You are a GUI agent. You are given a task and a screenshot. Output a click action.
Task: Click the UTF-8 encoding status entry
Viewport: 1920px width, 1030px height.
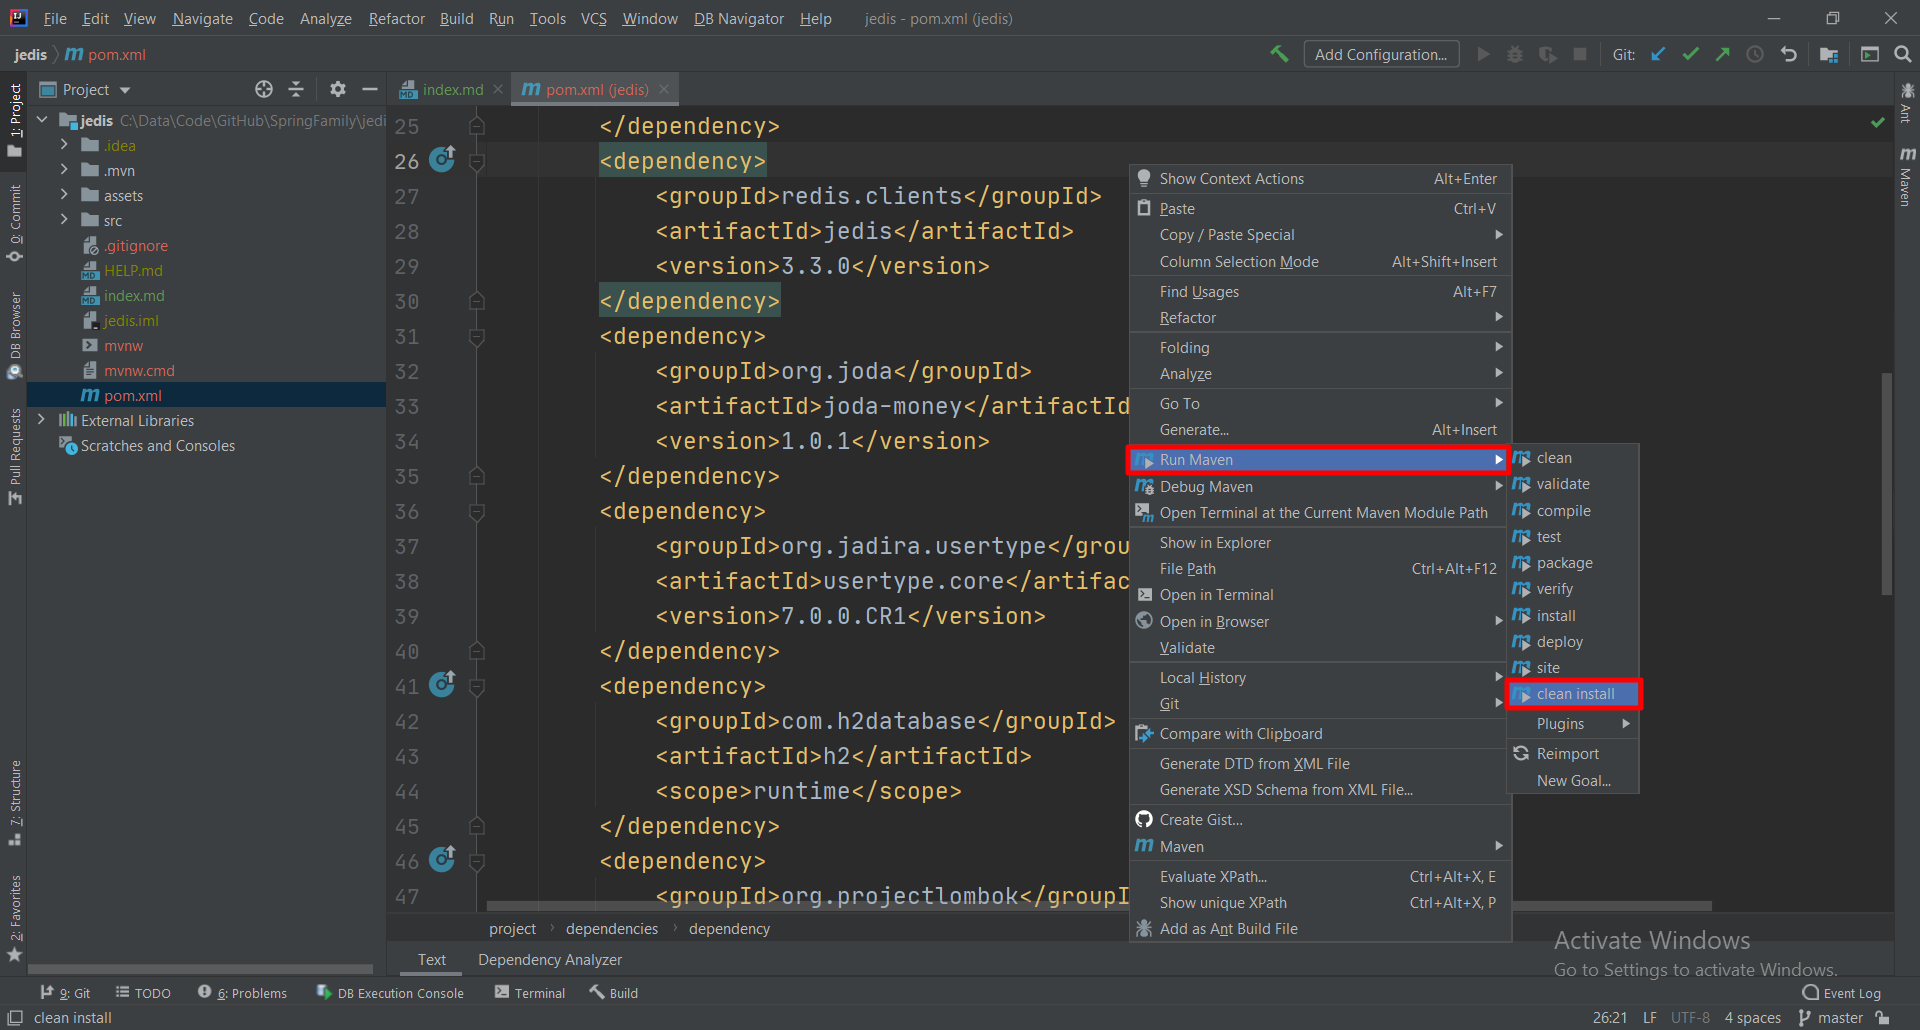pos(1690,1018)
